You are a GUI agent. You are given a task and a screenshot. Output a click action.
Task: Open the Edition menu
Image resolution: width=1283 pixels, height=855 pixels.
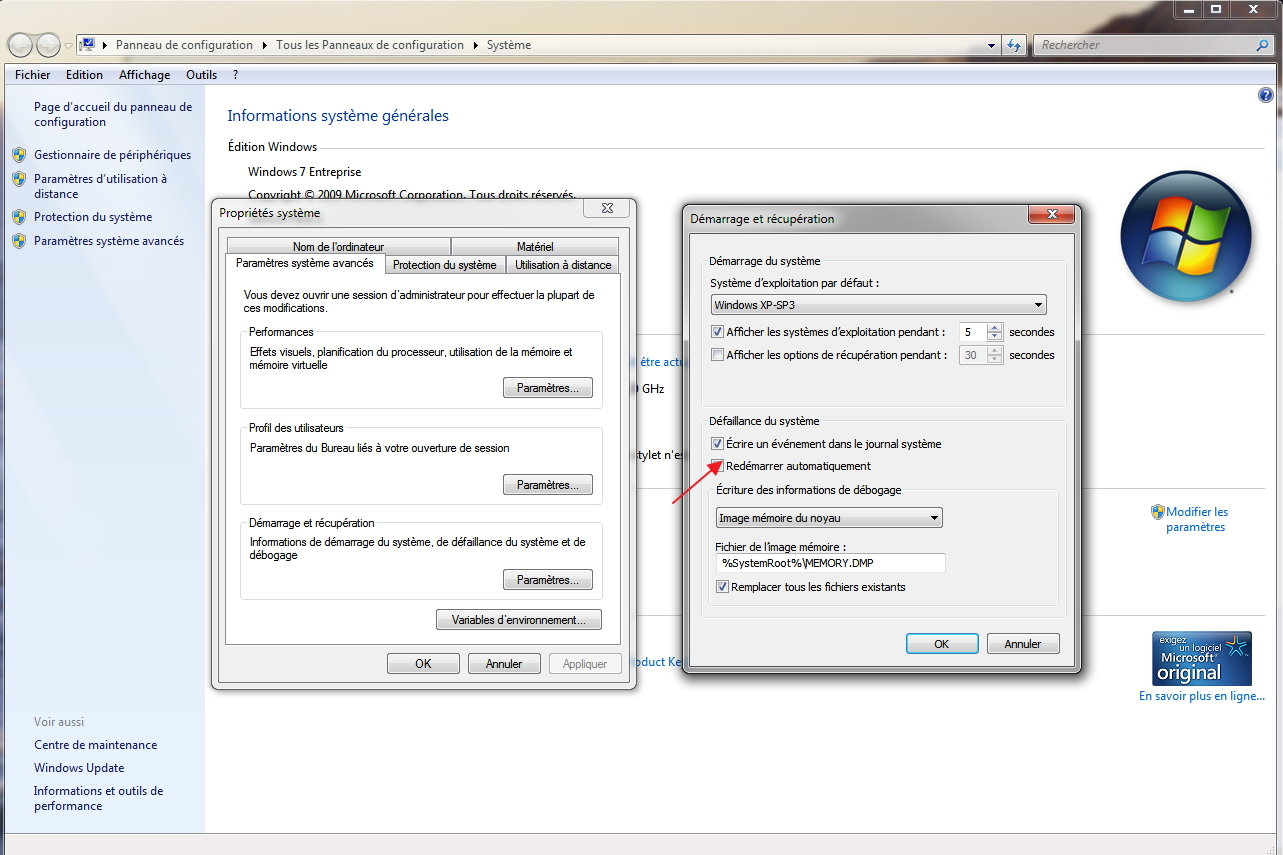pos(85,75)
